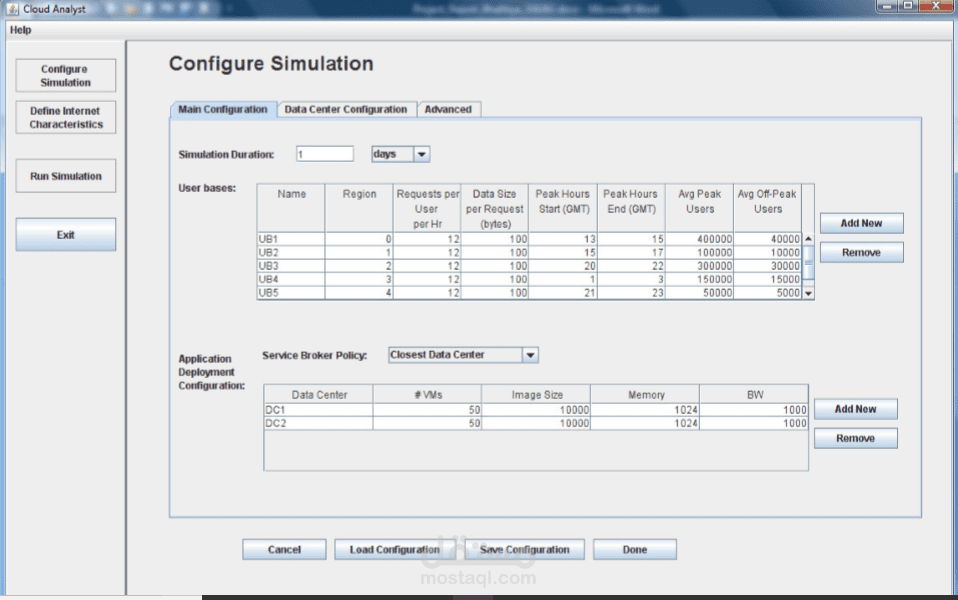Click UB2 Peak Hours Start value 15

point(563,252)
